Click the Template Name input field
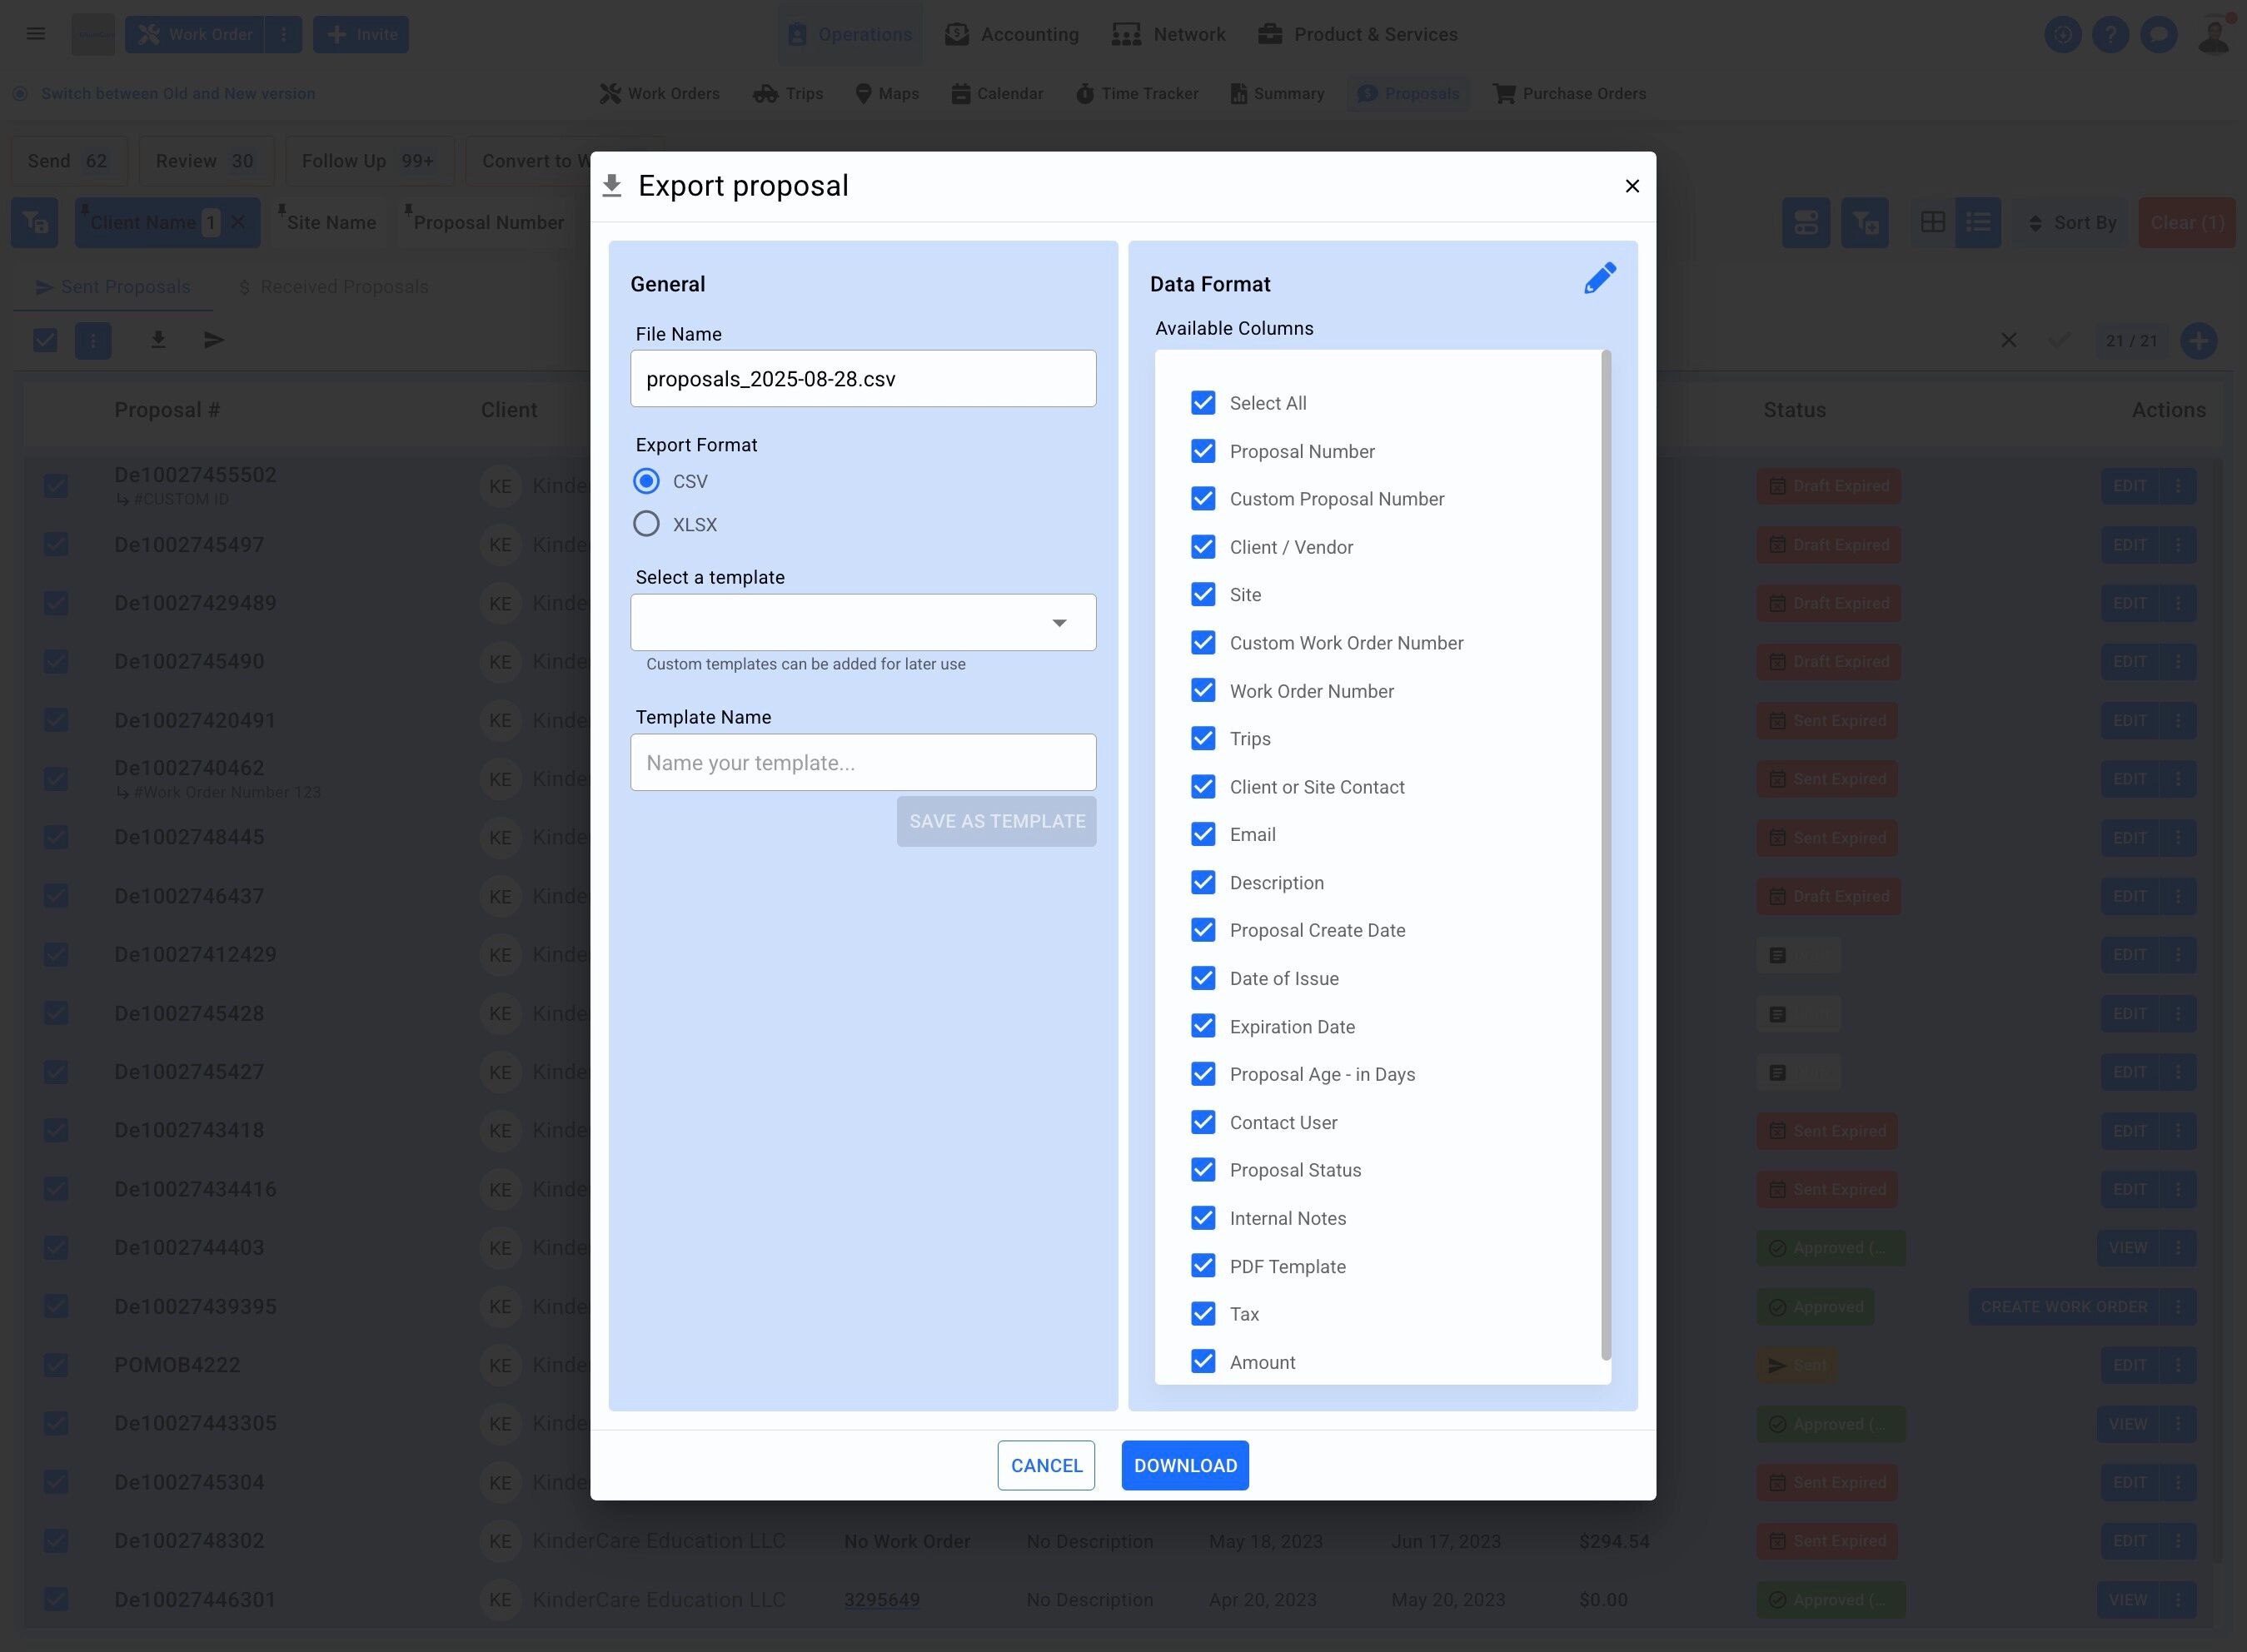 pyautogui.click(x=862, y=763)
